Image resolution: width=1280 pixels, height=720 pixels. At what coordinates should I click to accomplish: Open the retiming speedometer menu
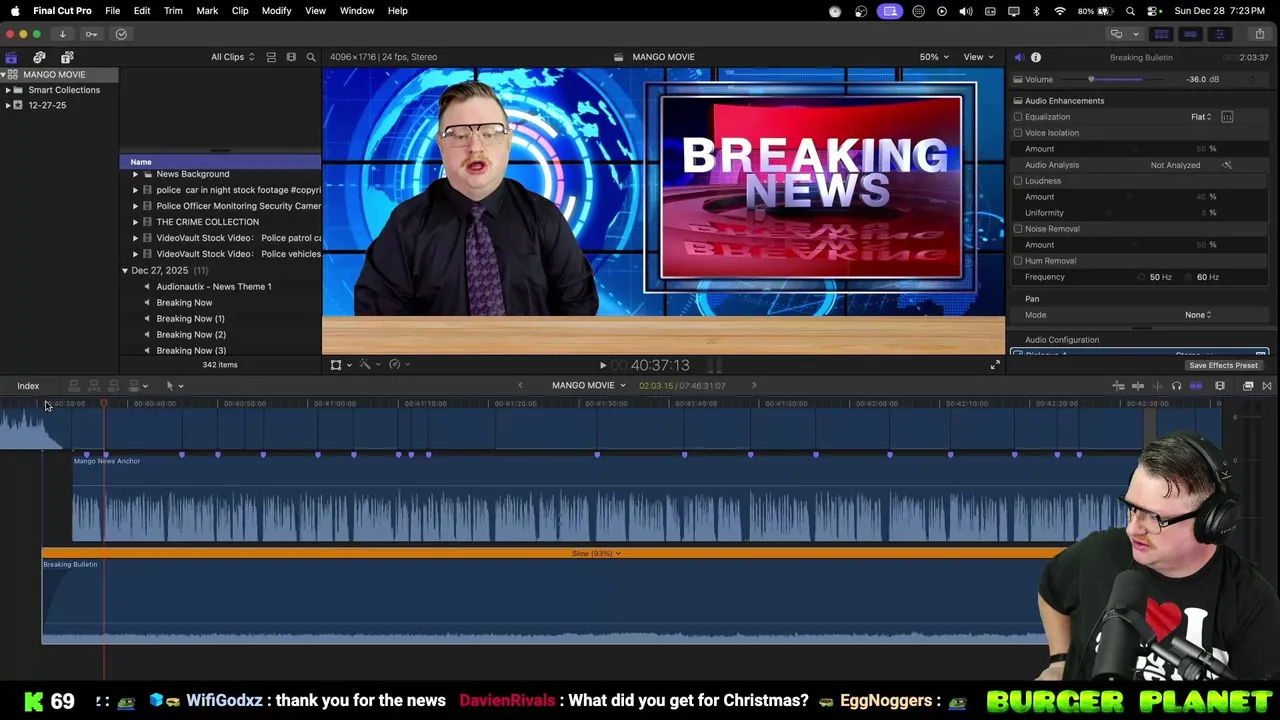(x=399, y=365)
